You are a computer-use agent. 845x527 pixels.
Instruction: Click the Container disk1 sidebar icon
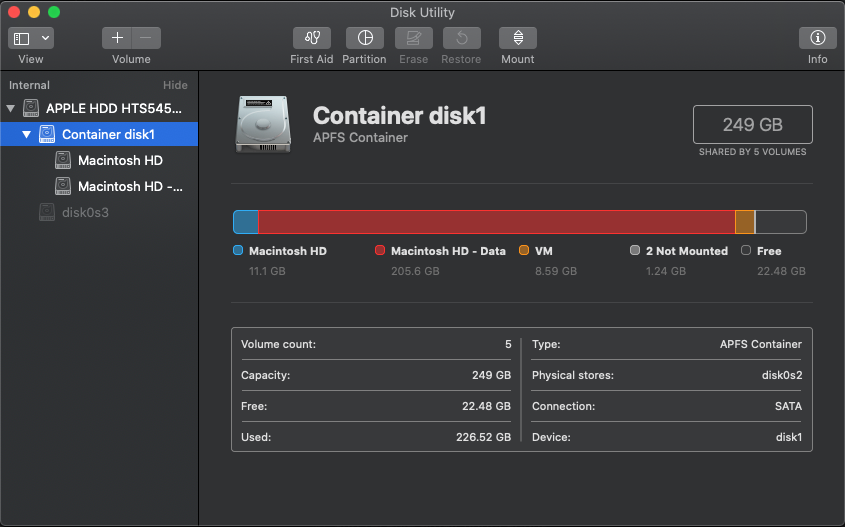47,134
